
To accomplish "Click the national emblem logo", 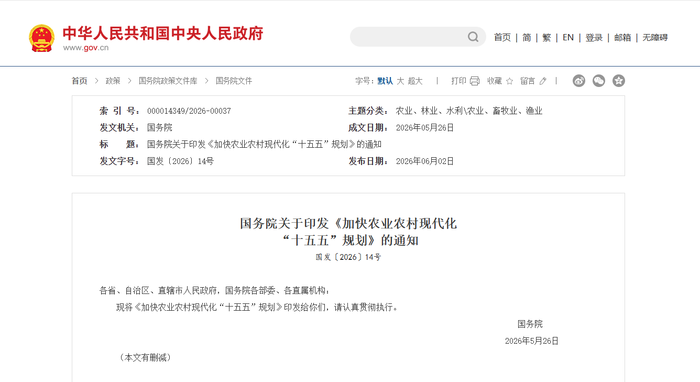I will pyautogui.click(x=42, y=38).
